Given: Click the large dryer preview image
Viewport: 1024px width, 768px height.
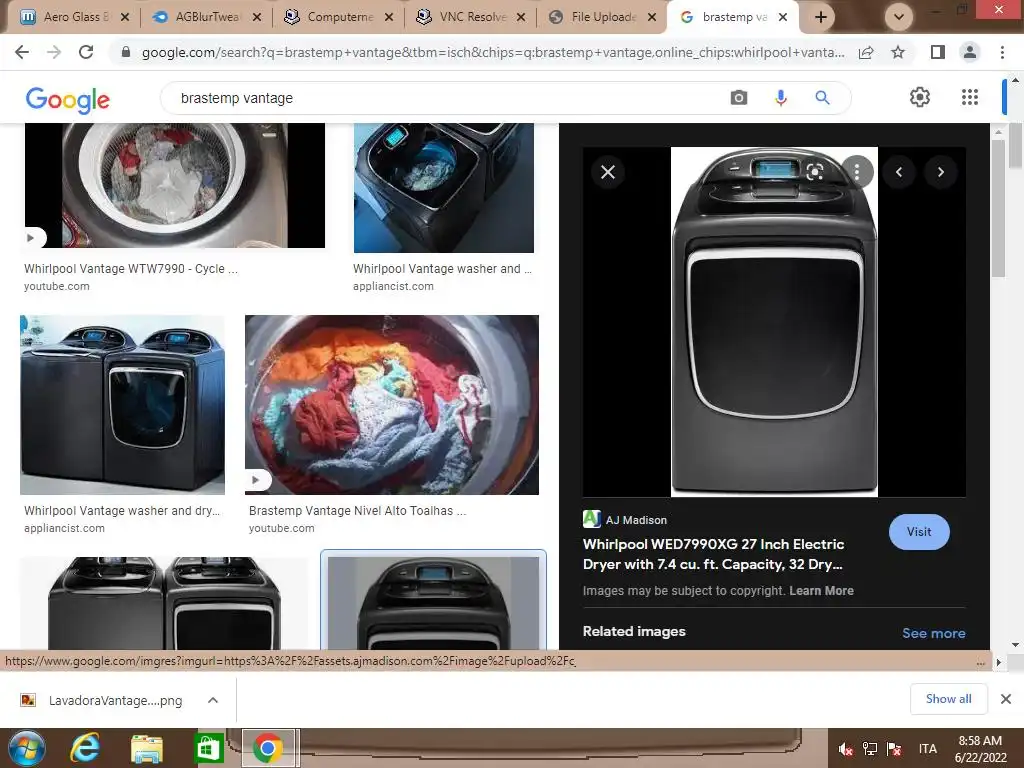Looking at the screenshot, I should click(x=774, y=321).
